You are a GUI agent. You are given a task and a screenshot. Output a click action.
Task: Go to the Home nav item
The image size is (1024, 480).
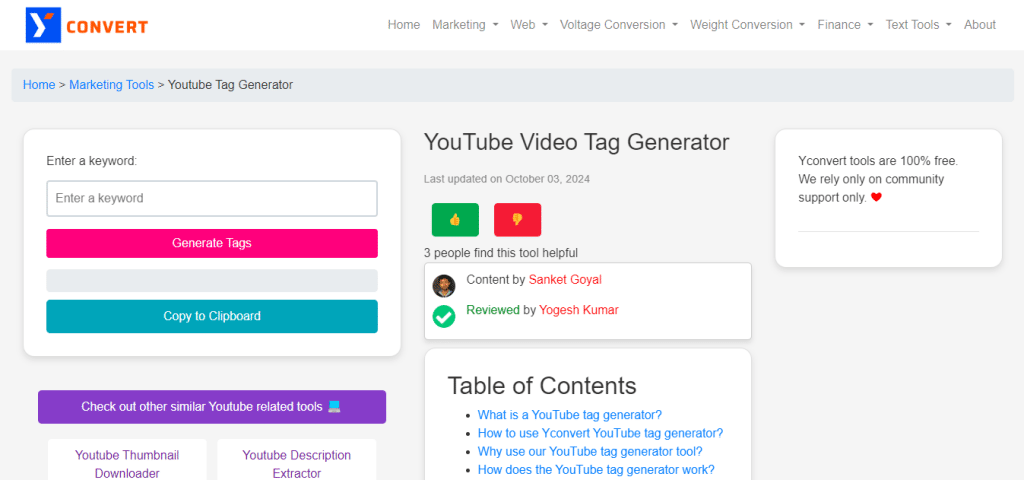tap(404, 25)
